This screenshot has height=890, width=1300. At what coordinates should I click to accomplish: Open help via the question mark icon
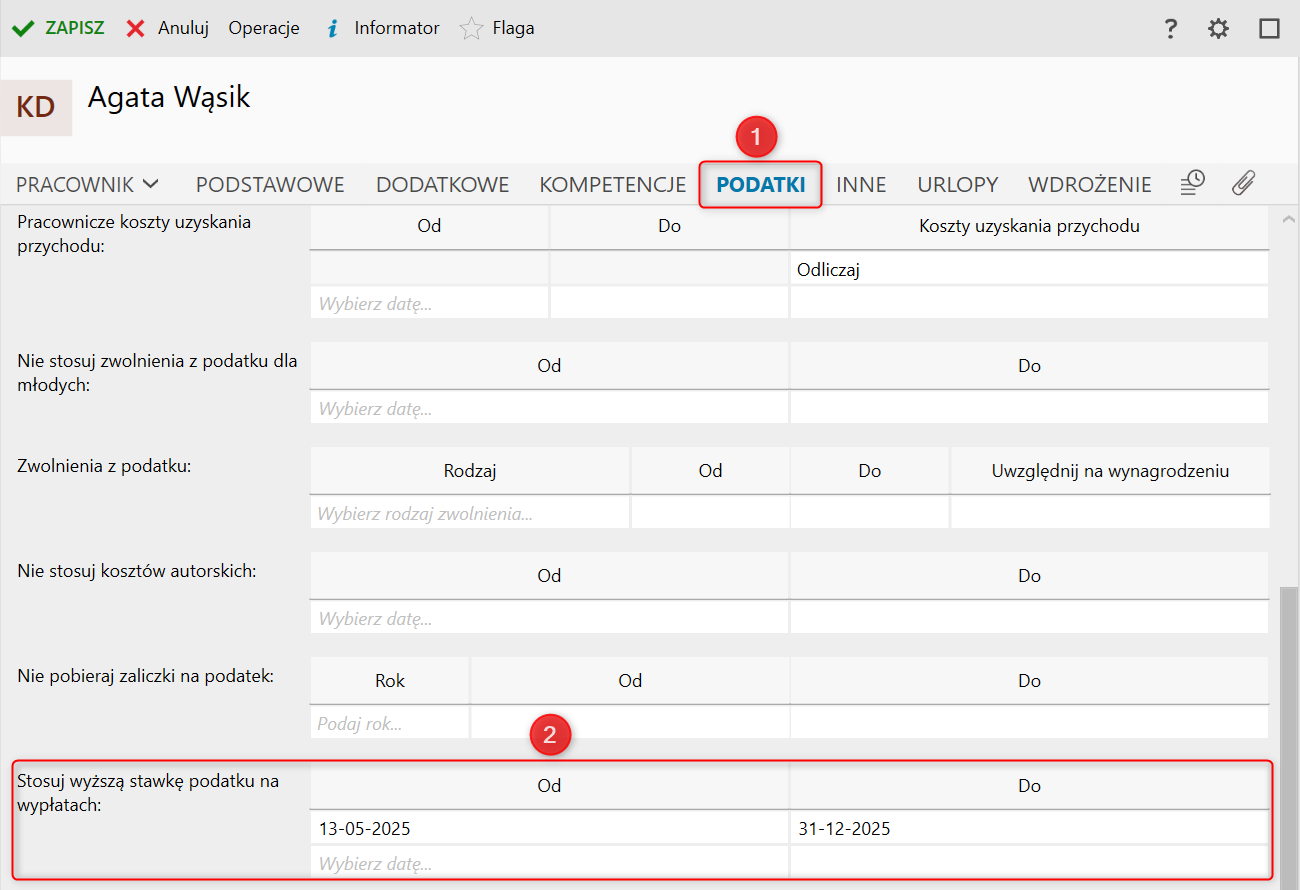1171,28
